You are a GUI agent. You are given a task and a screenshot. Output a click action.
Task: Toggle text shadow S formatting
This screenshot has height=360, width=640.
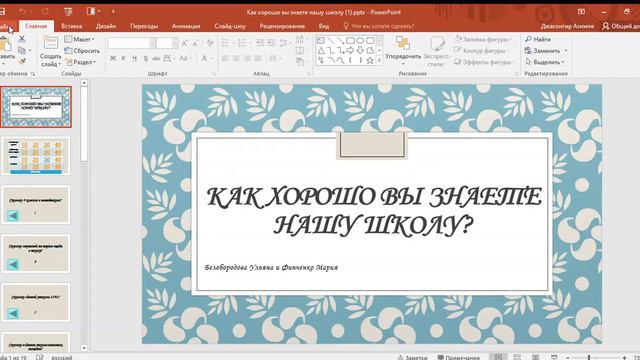point(145,58)
